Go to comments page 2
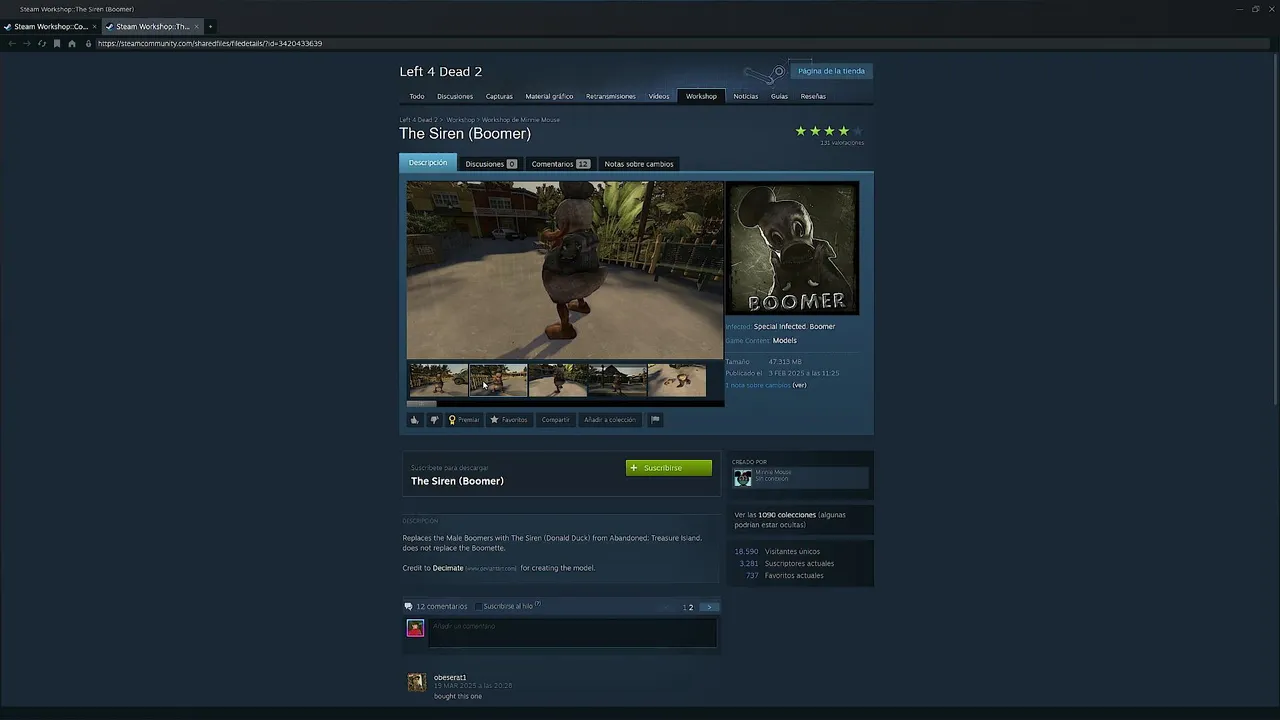The image size is (1280, 720). tap(691, 607)
